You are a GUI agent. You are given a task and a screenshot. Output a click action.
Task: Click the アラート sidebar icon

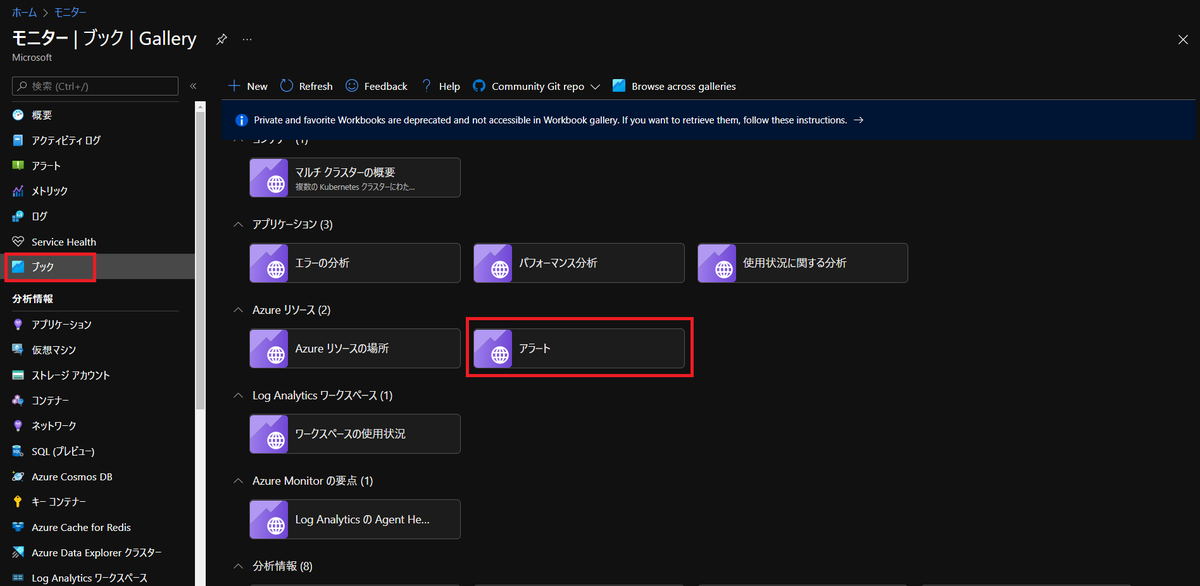pos(18,165)
